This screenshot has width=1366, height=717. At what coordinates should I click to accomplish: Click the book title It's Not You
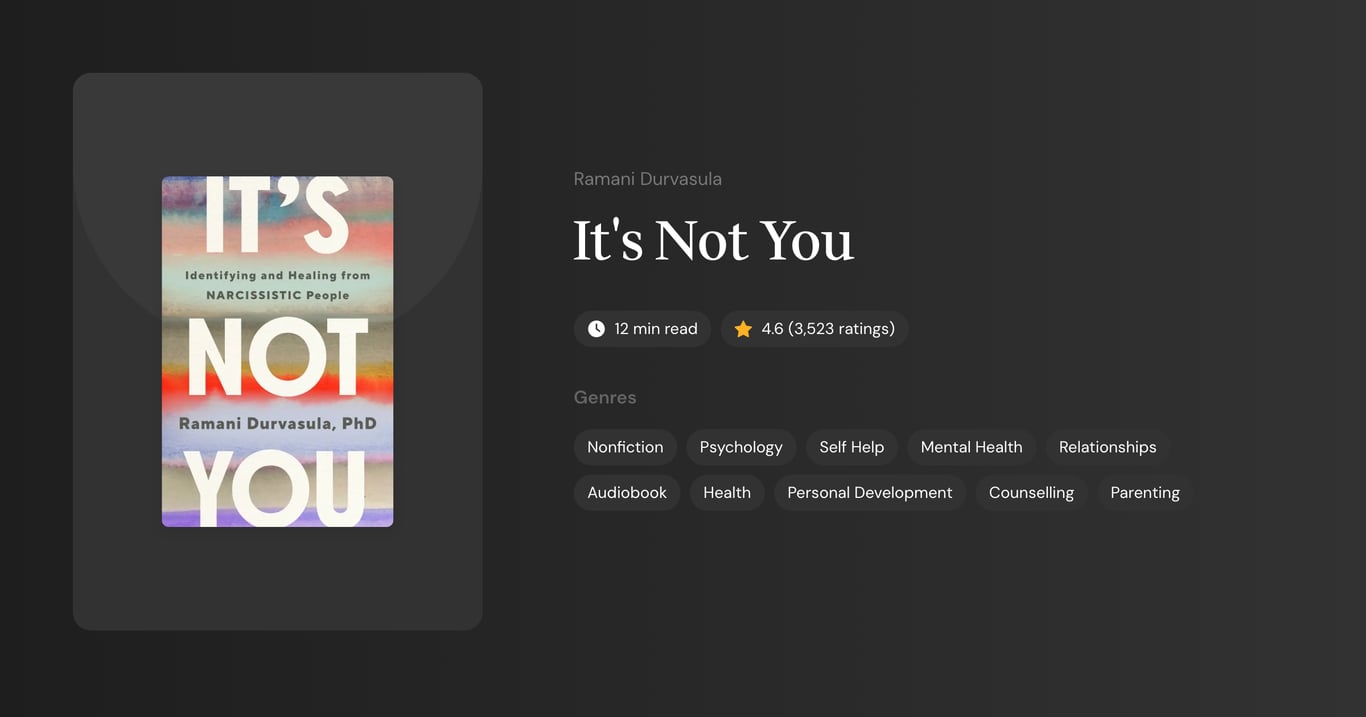(x=713, y=240)
